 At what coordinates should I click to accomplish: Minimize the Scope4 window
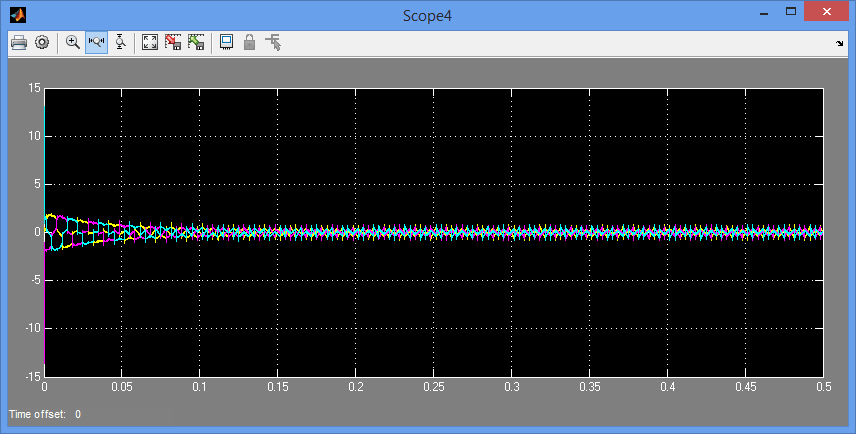(x=764, y=12)
